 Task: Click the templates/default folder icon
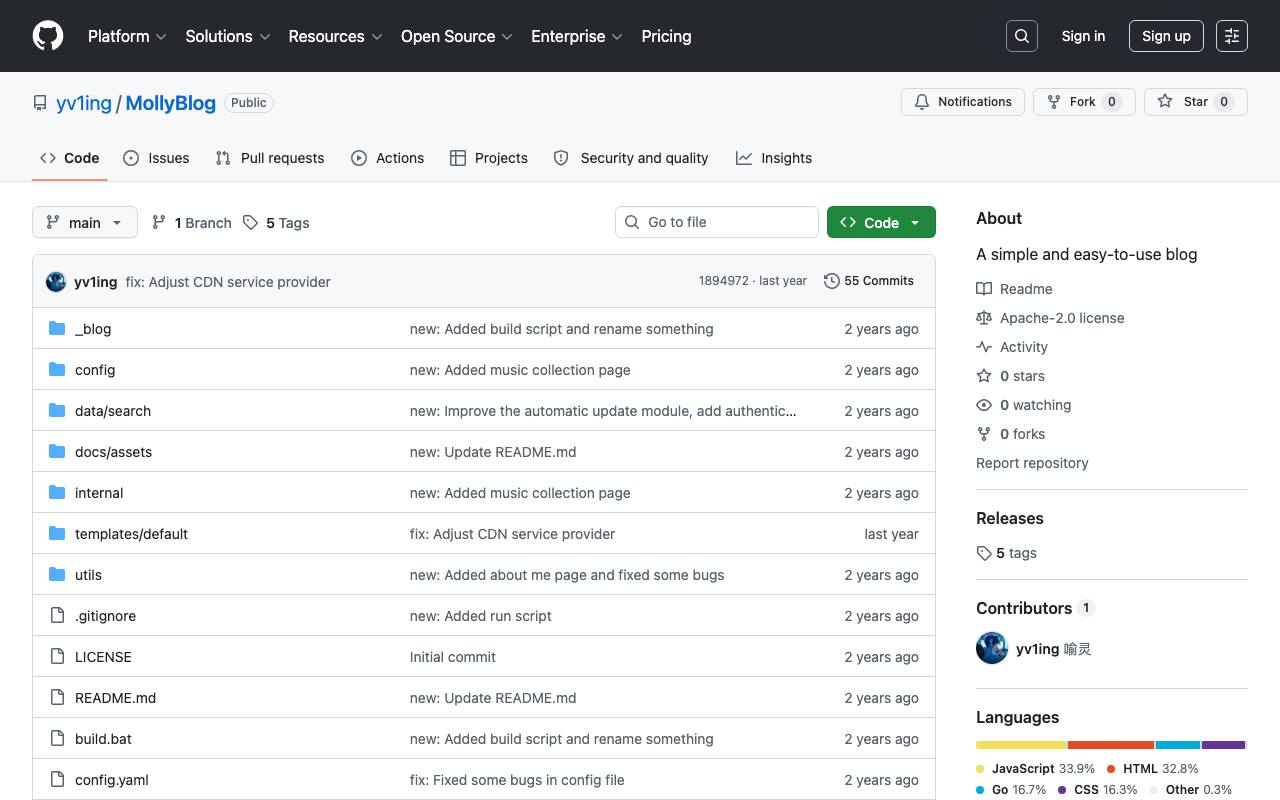(57, 534)
